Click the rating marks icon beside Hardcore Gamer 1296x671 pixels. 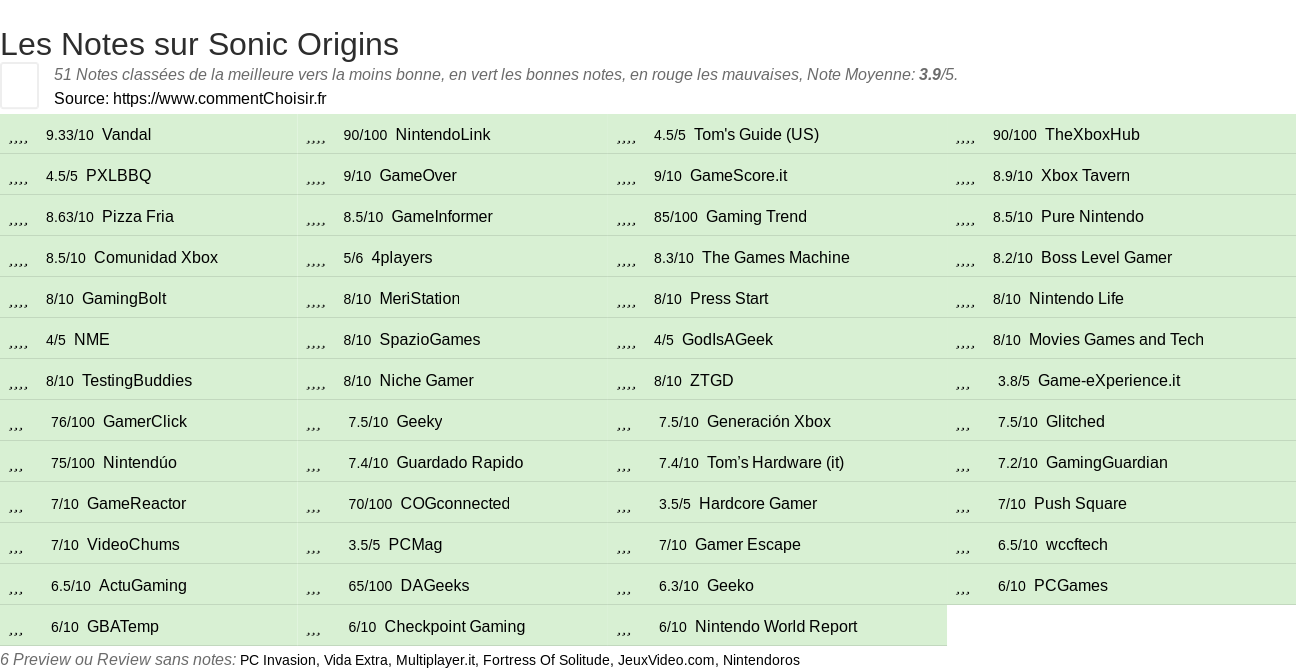tap(624, 505)
